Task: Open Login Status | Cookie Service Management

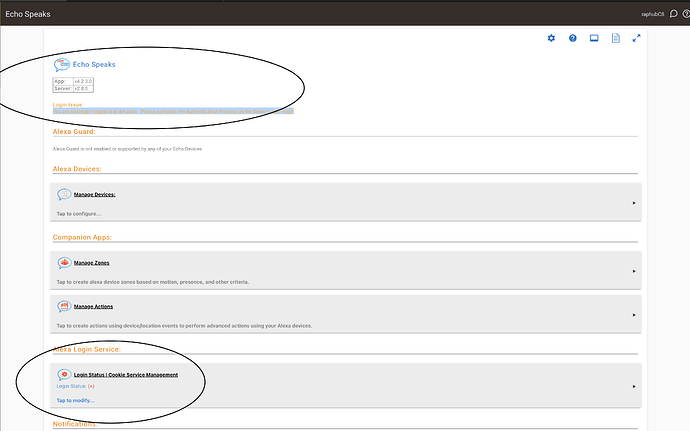Action: pos(126,375)
